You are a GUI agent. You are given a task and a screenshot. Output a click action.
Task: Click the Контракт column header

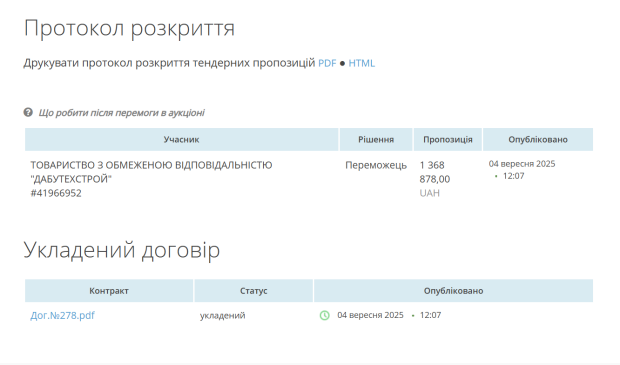[x=109, y=291]
